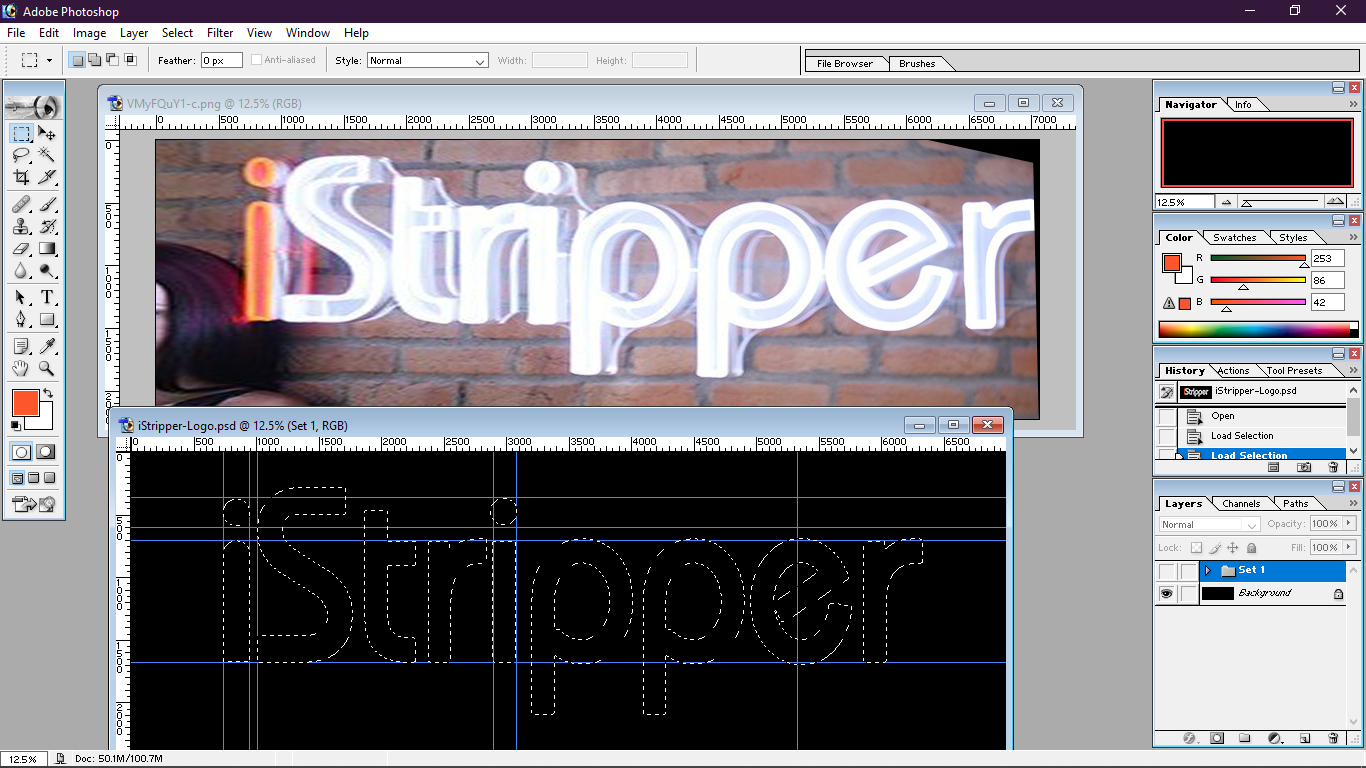Image resolution: width=1366 pixels, height=768 pixels.
Task: Open the Opacity slider arrow in Layers
Action: coord(1348,524)
